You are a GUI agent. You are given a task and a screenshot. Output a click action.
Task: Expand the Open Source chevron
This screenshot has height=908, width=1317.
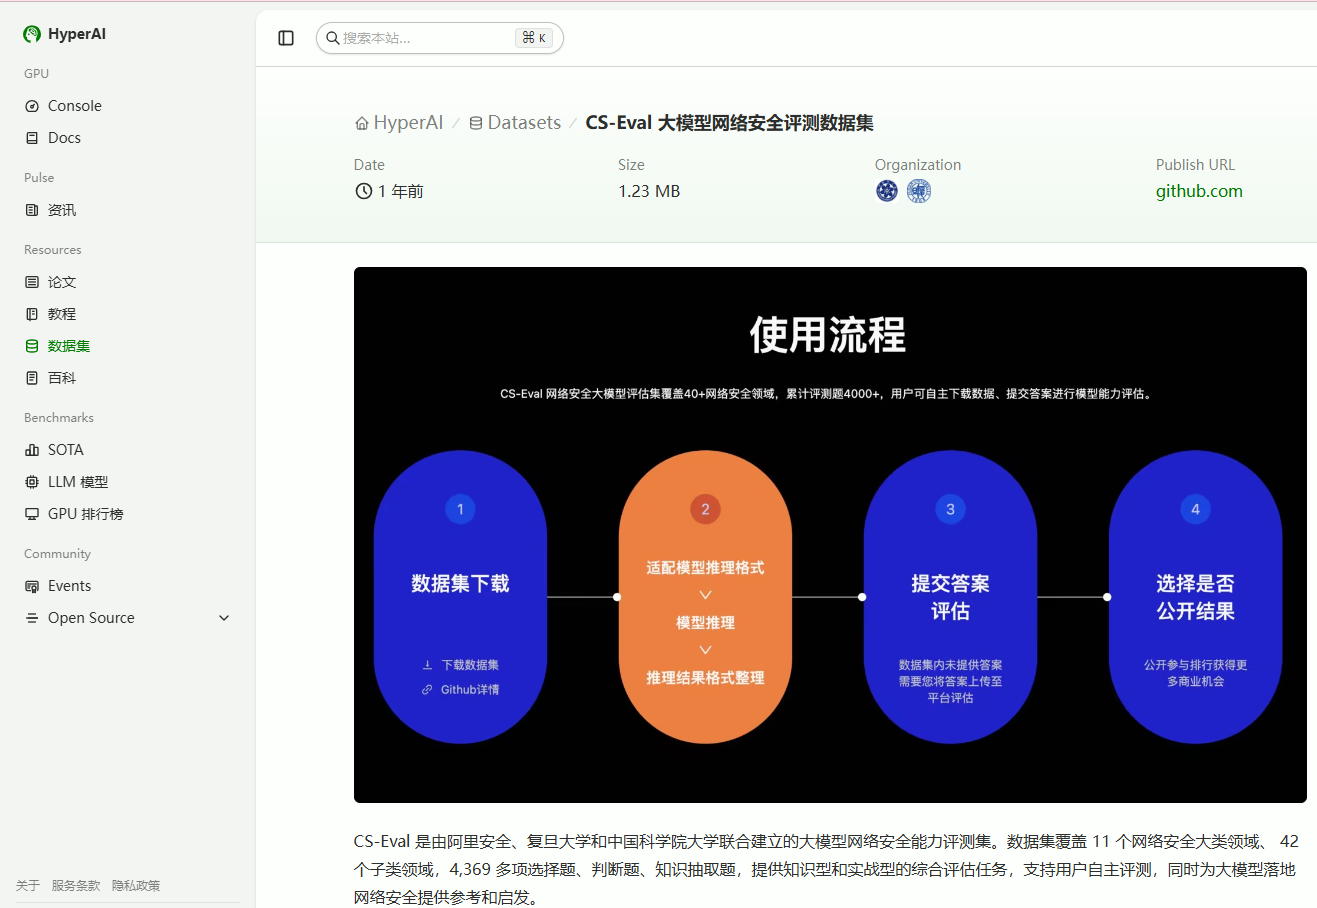(x=224, y=618)
